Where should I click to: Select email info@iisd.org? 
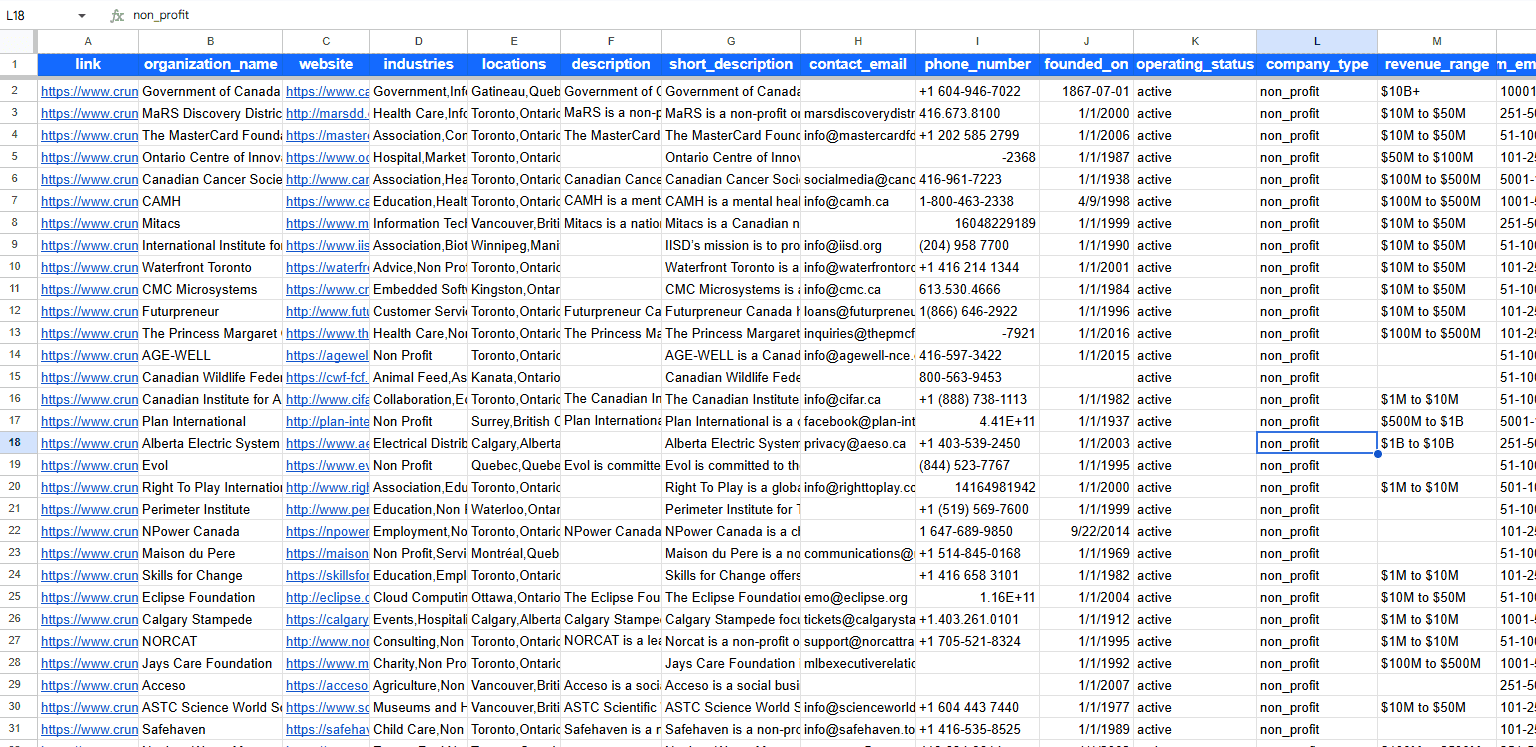857,245
